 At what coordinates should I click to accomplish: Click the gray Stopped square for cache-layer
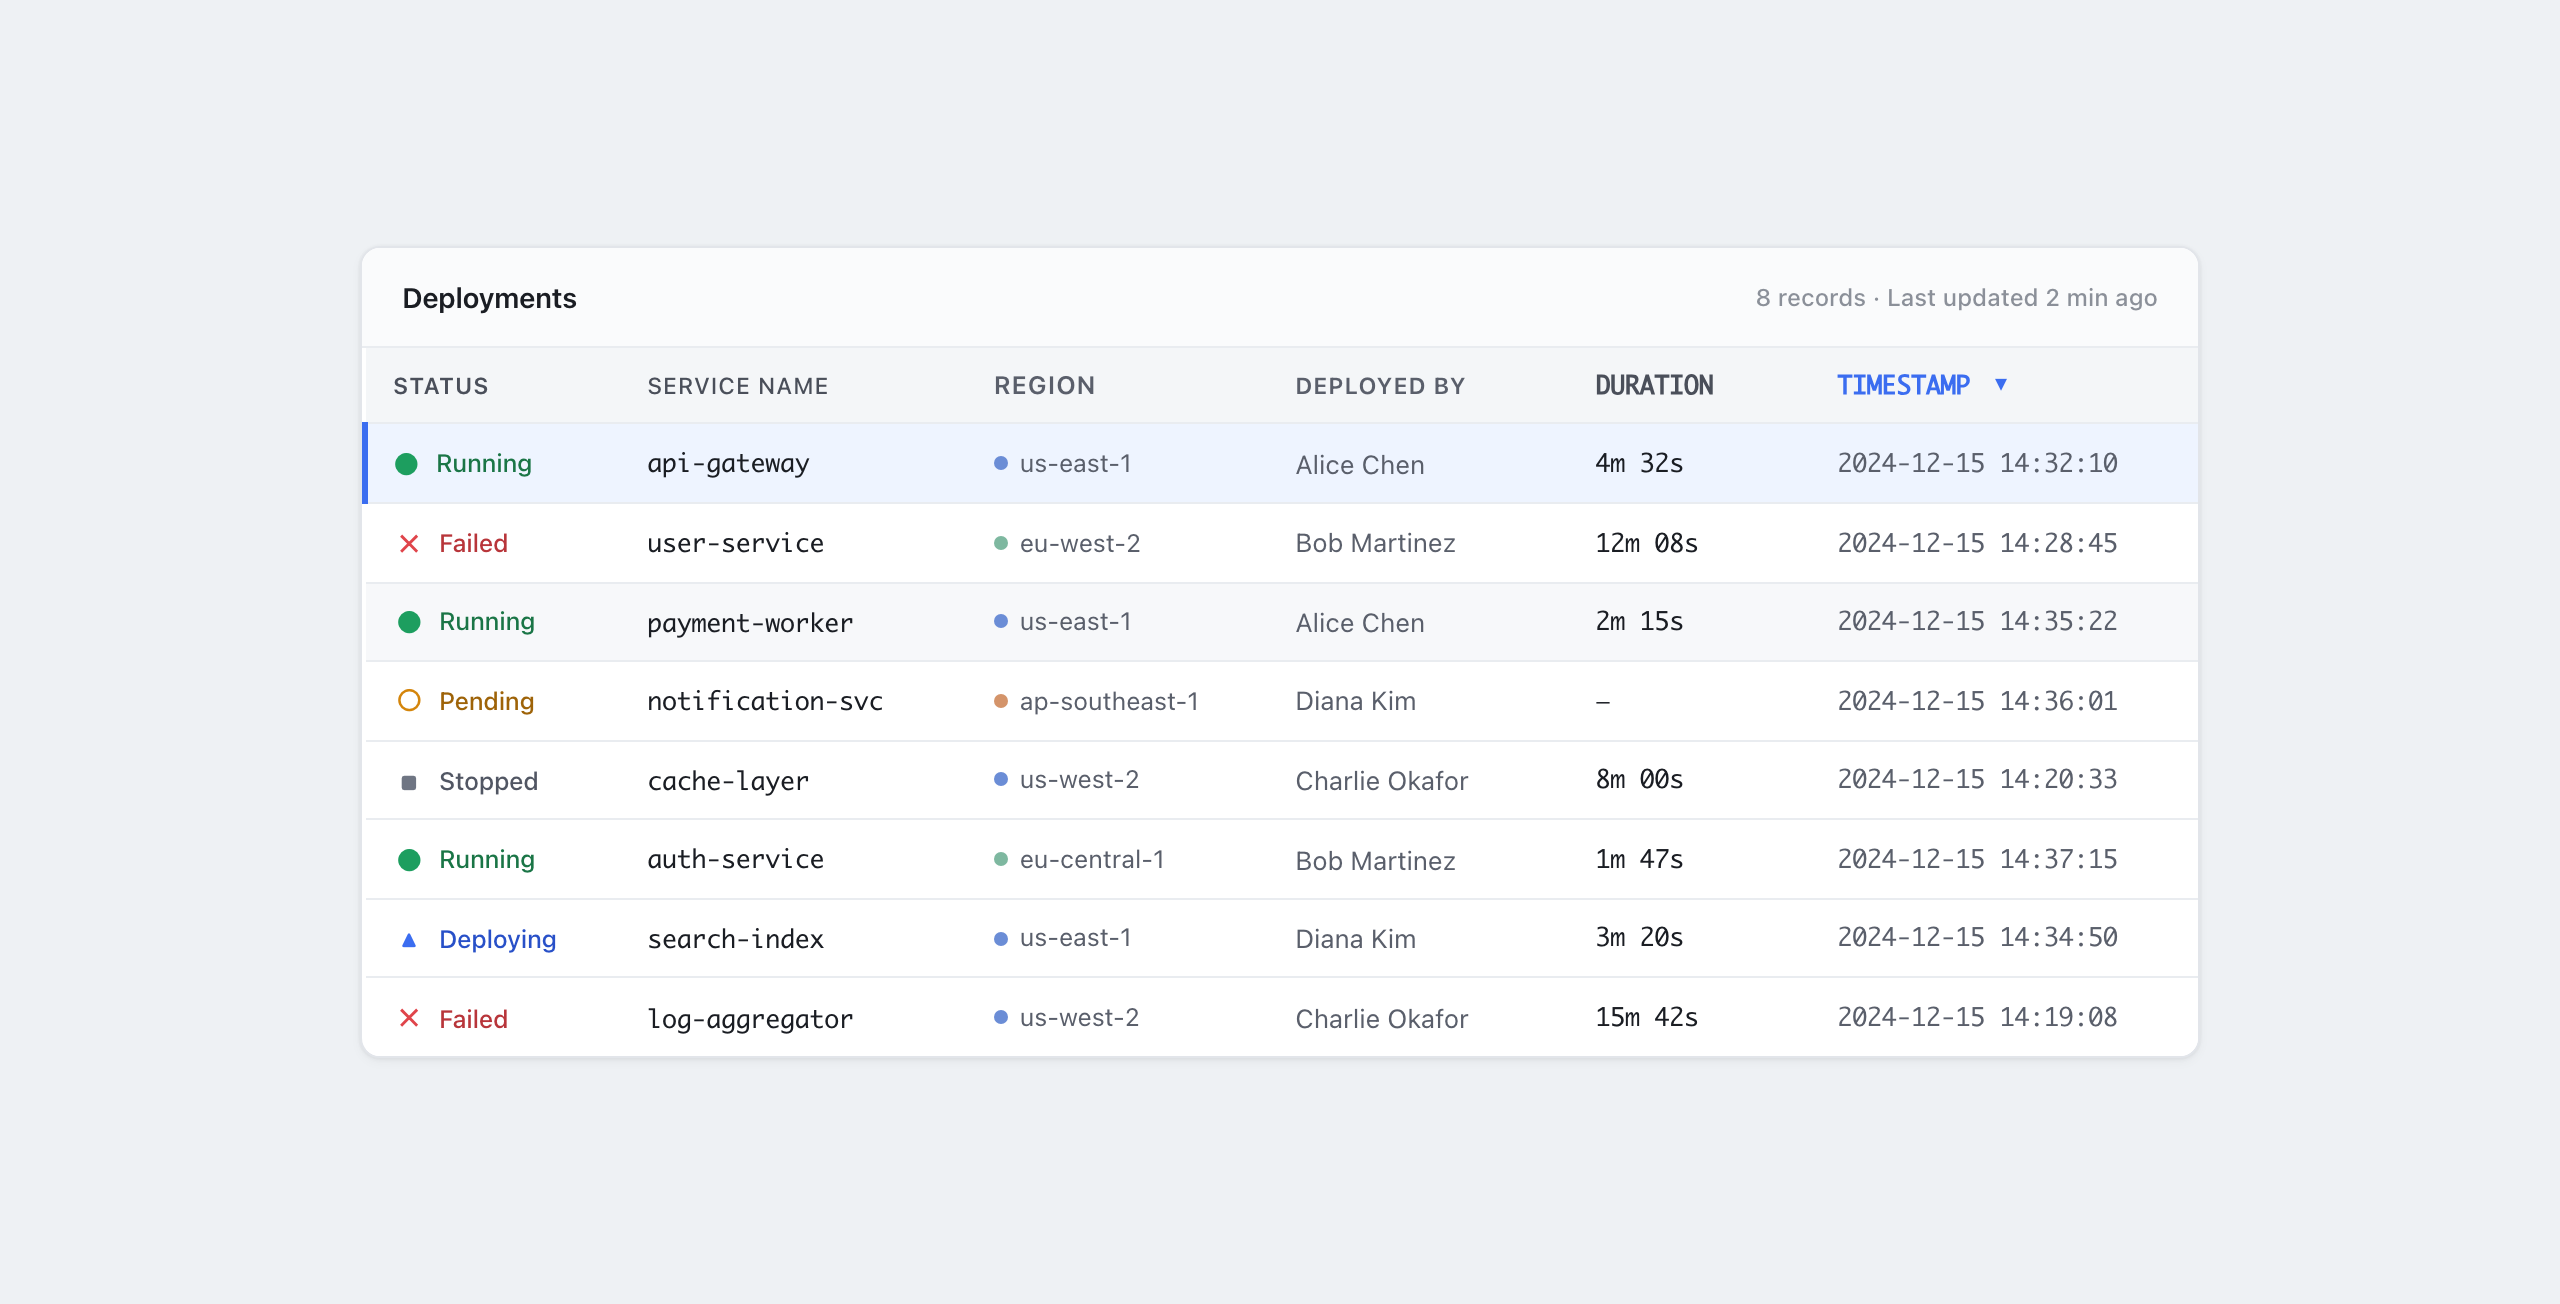click(409, 782)
